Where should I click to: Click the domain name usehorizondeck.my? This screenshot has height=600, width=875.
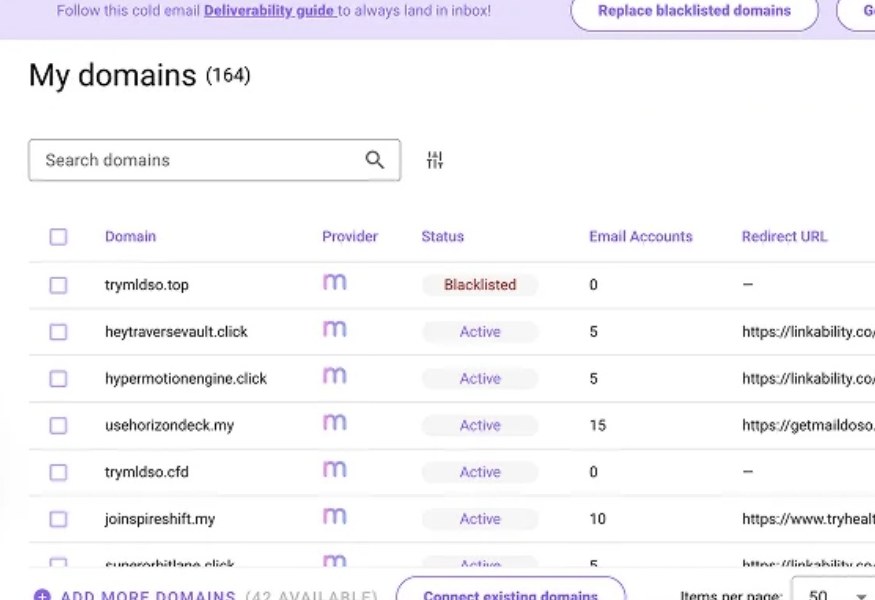click(x=170, y=426)
